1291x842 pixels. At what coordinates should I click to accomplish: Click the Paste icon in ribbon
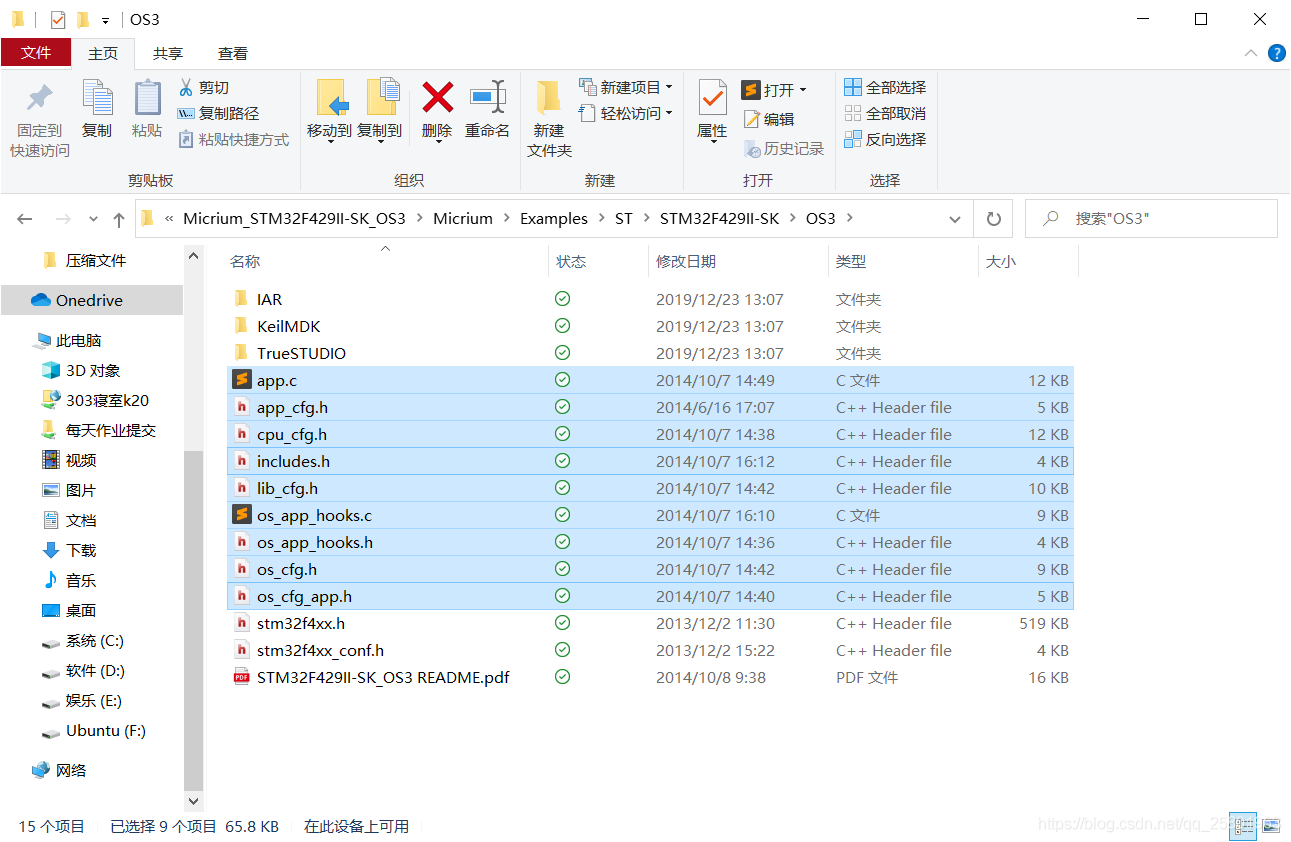click(147, 98)
